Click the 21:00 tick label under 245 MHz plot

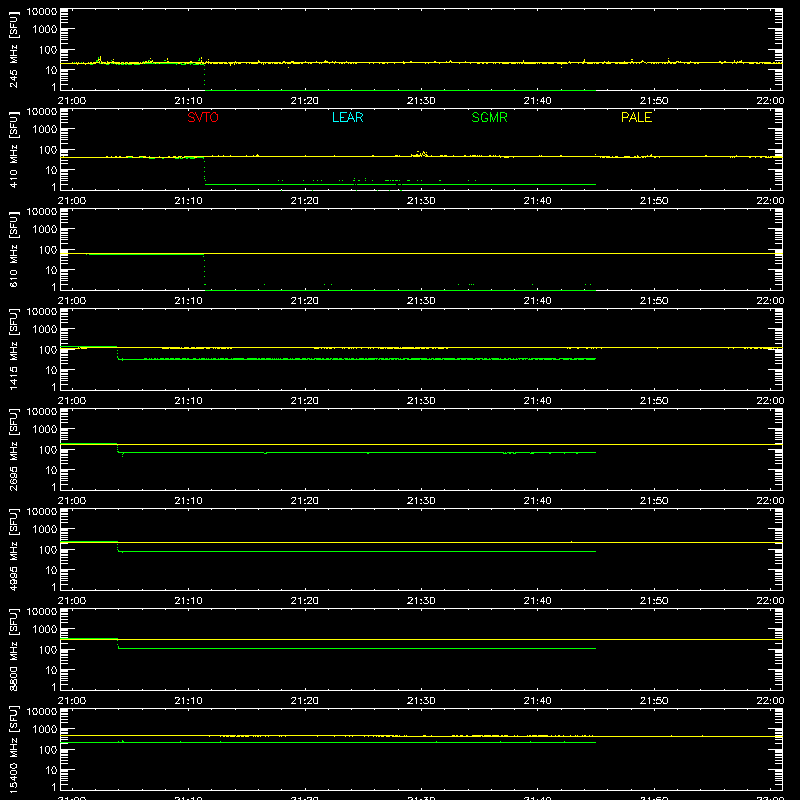pyautogui.click(x=72, y=101)
